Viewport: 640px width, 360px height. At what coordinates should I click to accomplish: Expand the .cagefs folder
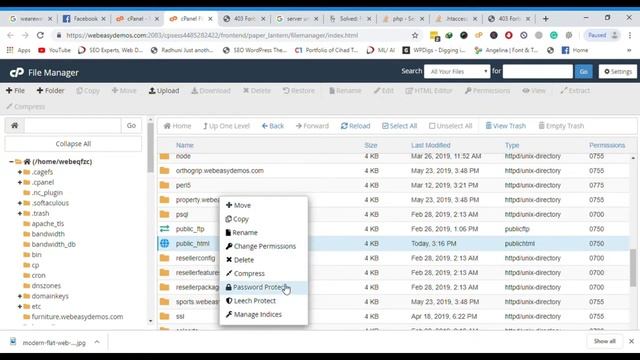20,172
